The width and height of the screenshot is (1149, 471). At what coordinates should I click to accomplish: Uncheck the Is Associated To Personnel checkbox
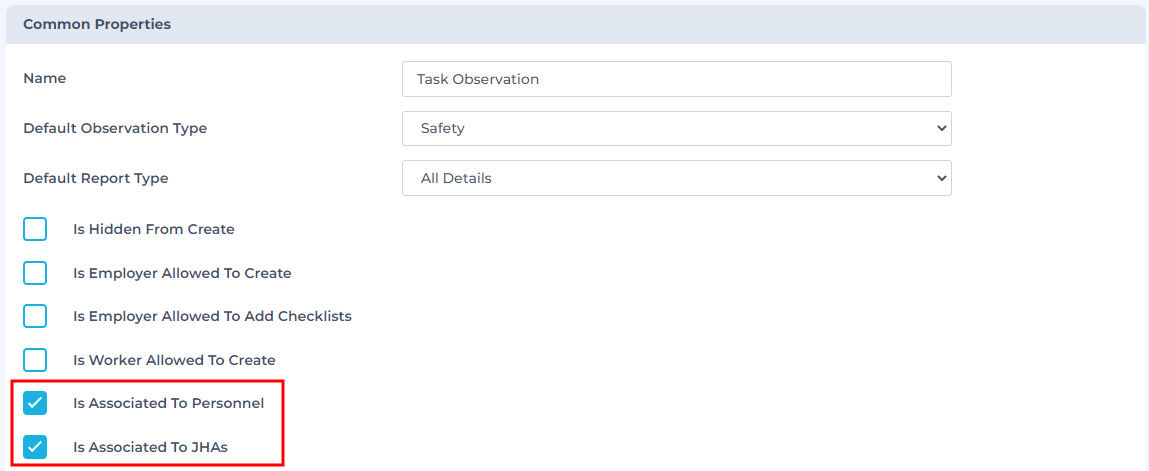pos(35,403)
